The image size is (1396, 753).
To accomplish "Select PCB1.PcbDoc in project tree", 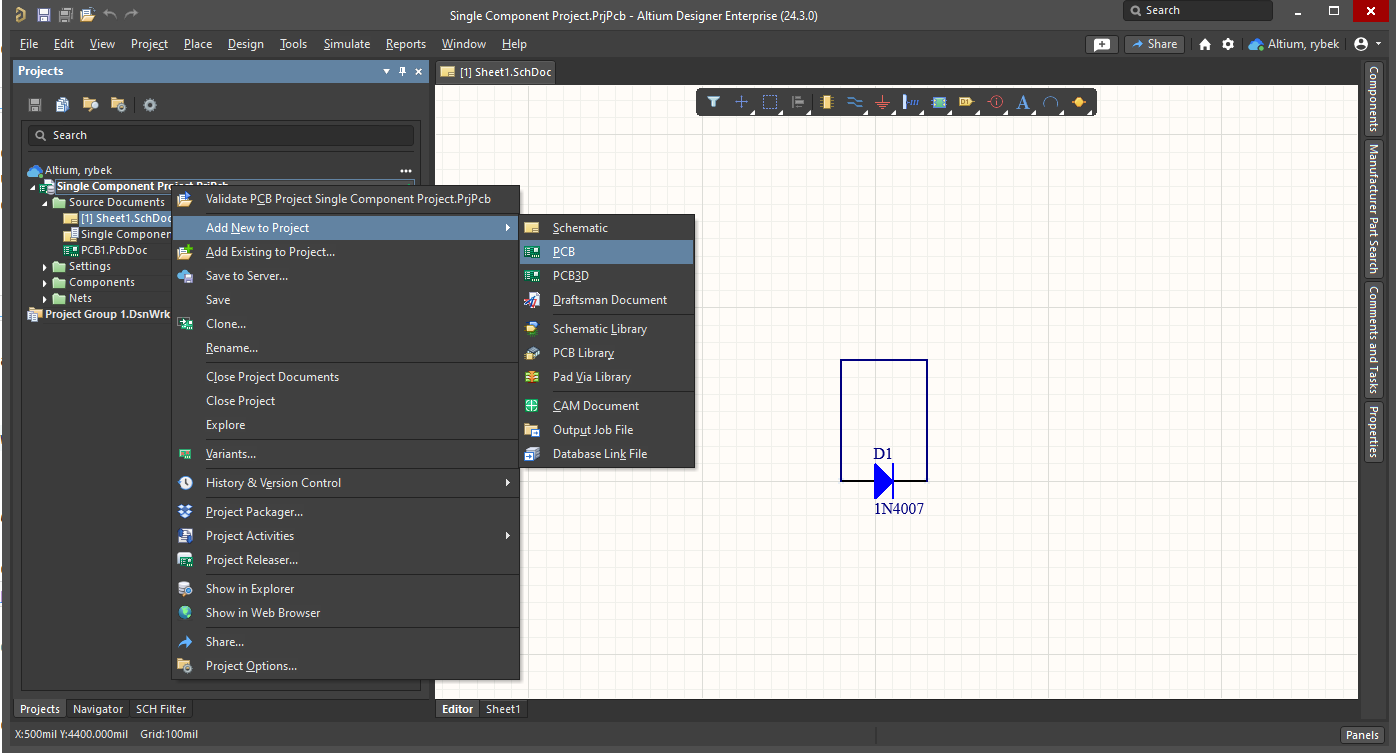I will [x=106, y=251].
